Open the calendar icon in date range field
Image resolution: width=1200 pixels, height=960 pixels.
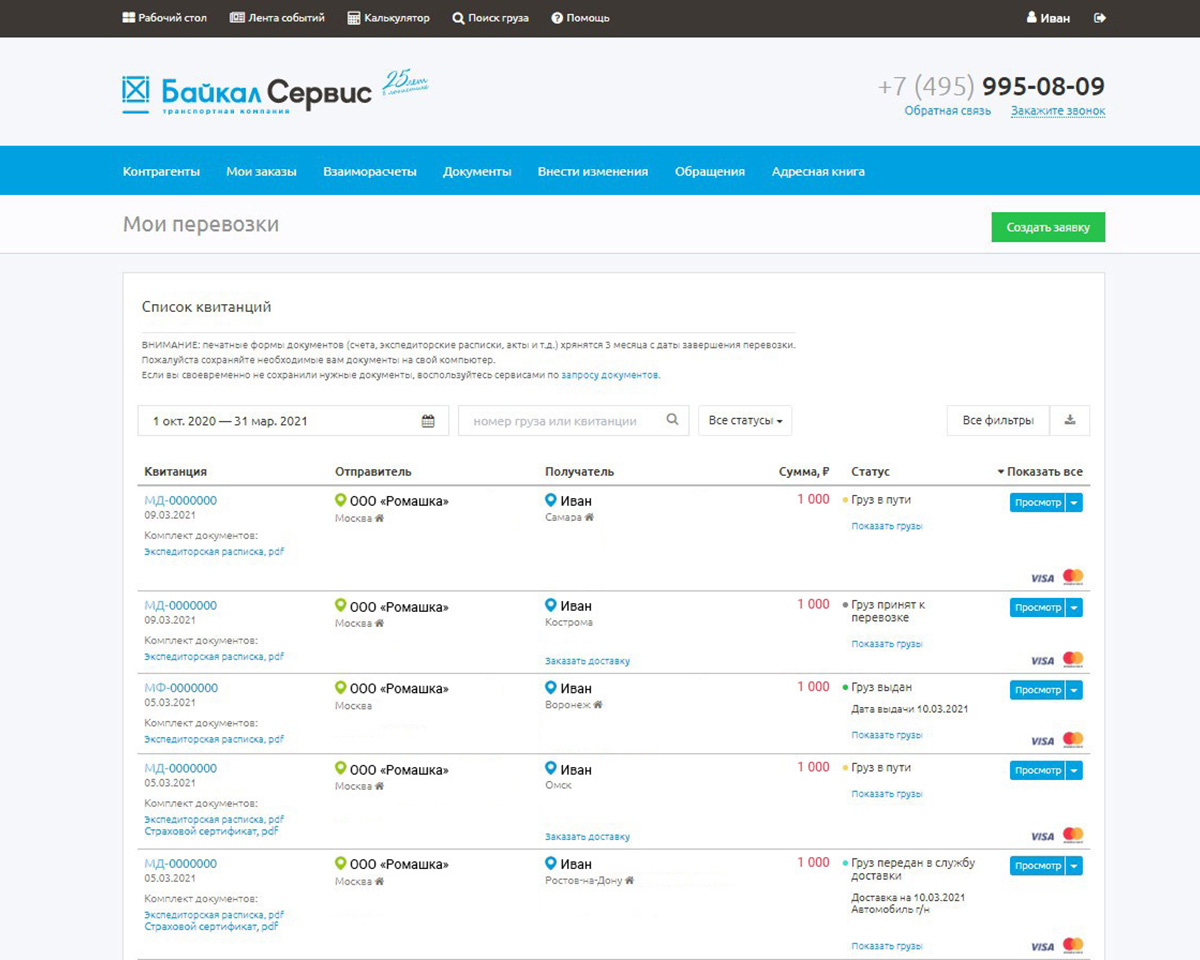(x=428, y=421)
